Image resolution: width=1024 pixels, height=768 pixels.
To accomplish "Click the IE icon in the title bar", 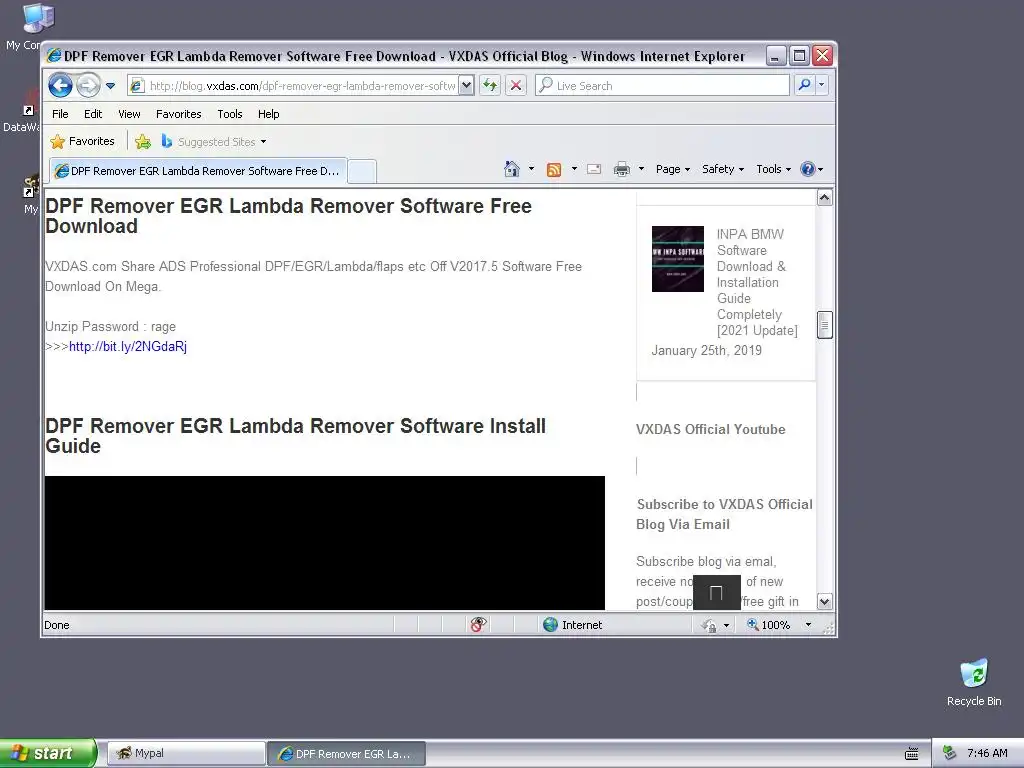I will [x=54, y=56].
